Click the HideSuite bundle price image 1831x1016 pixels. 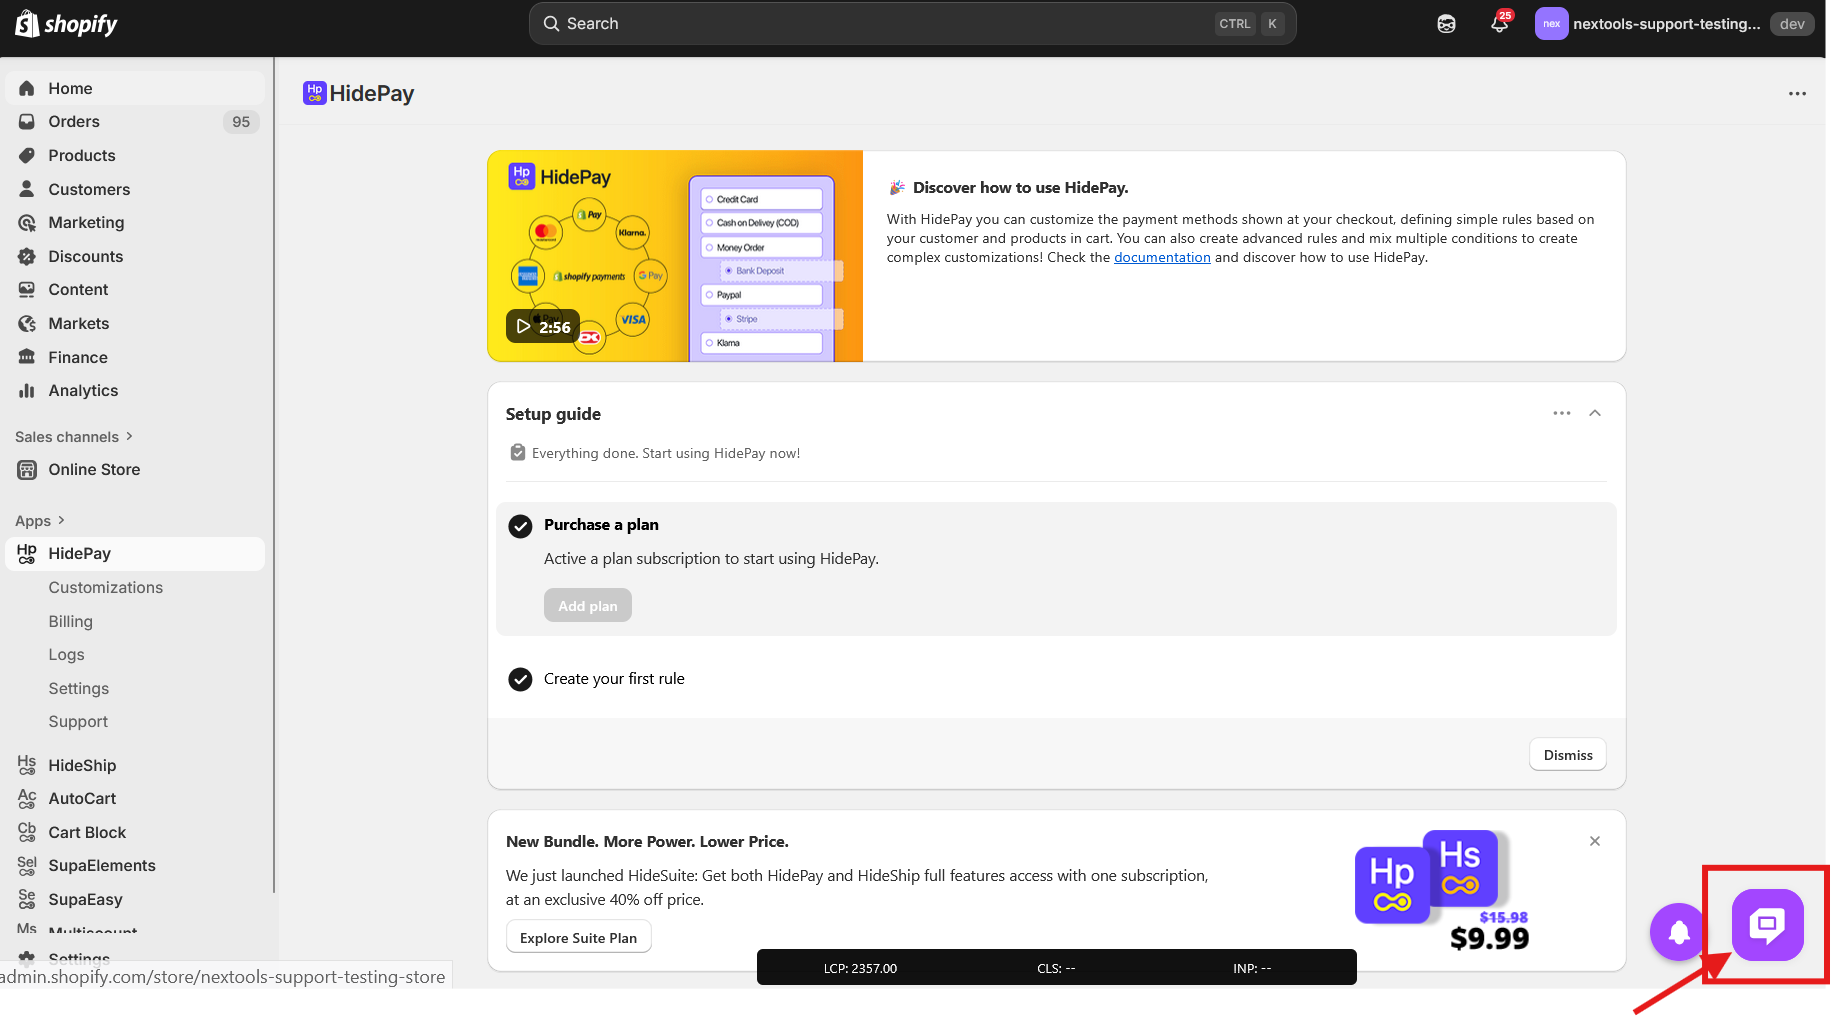tap(1442, 891)
